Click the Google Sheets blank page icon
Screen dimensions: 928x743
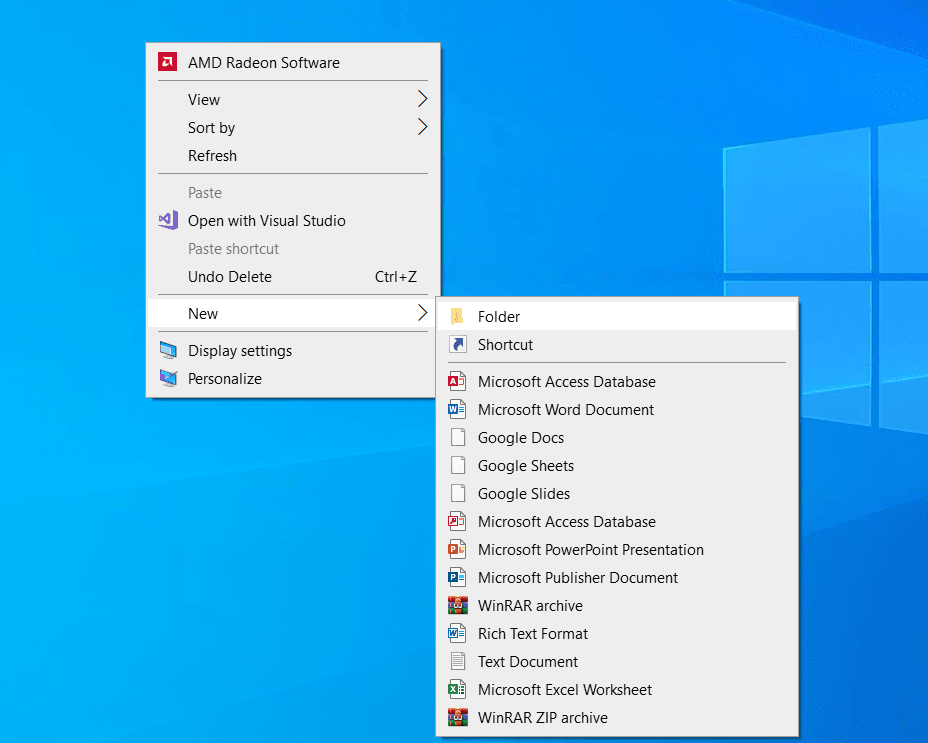[x=457, y=465]
